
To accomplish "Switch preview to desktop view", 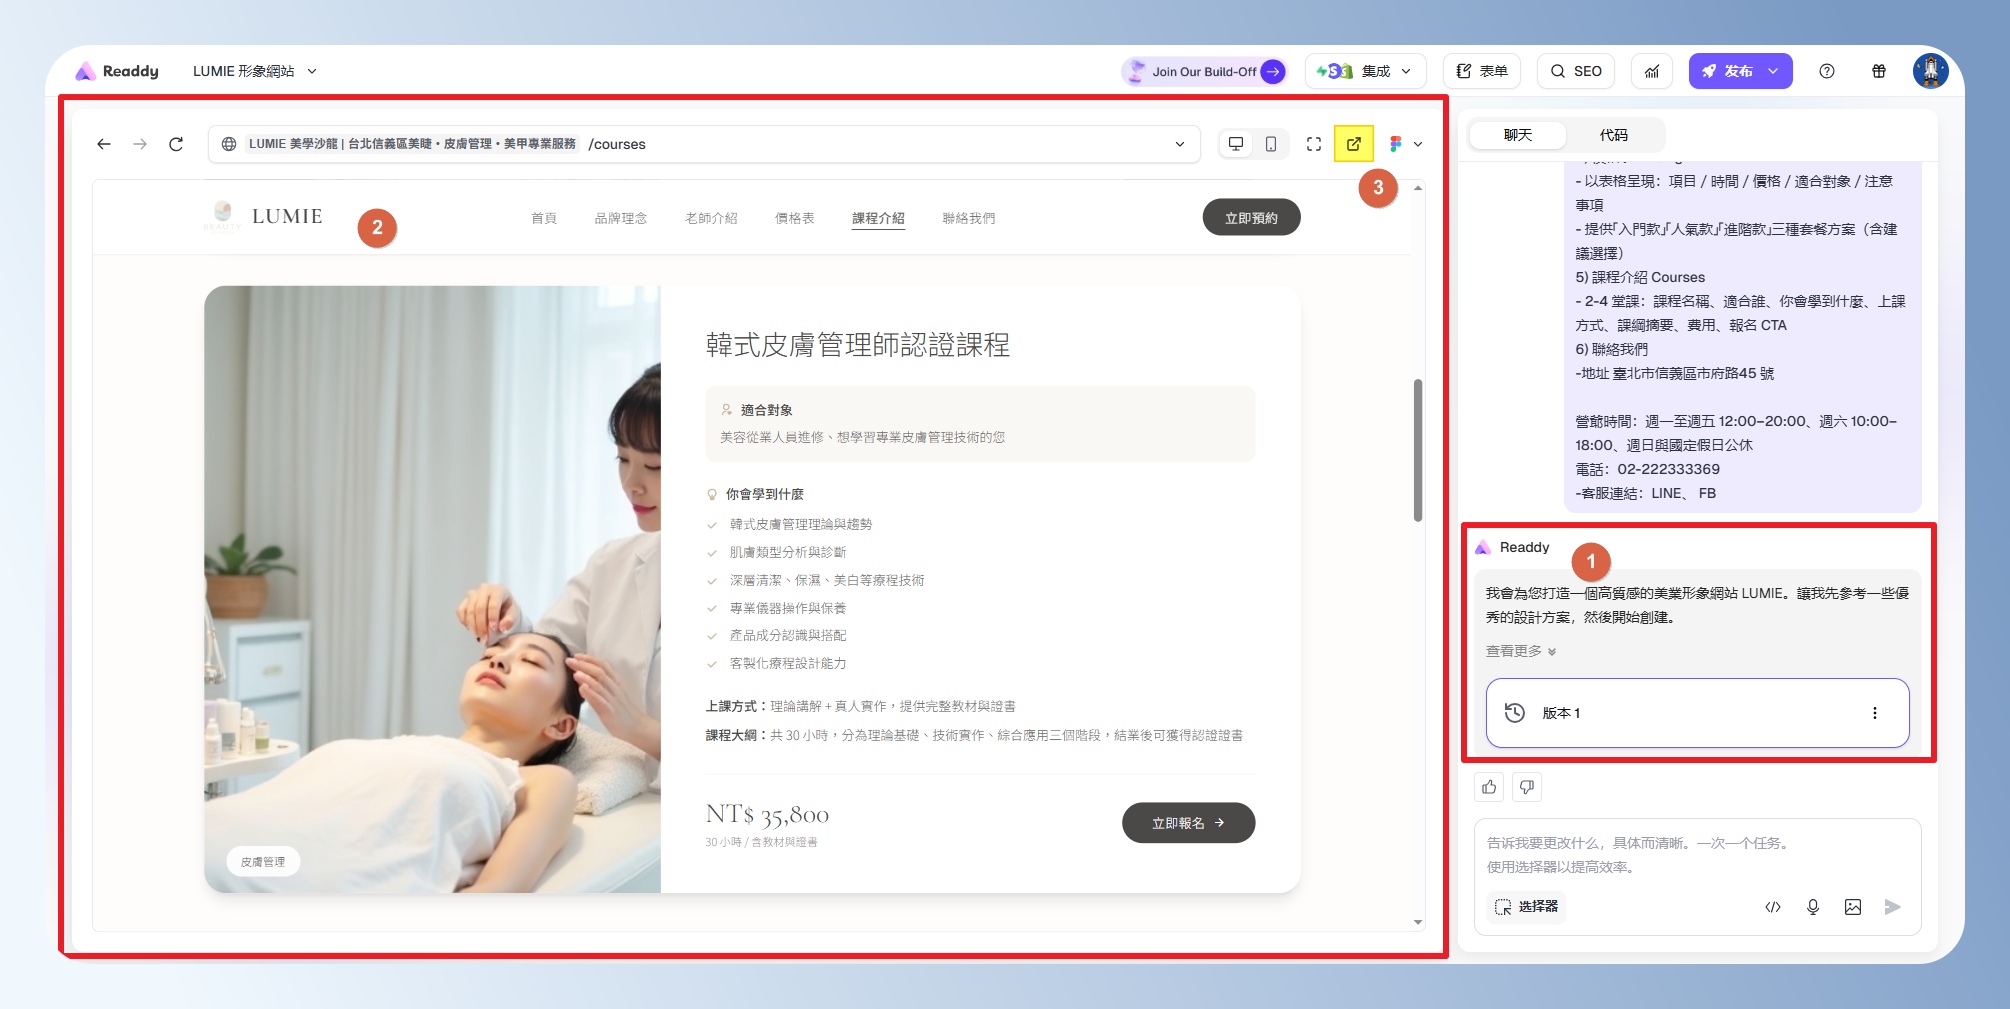I will click(x=1236, y=144).
